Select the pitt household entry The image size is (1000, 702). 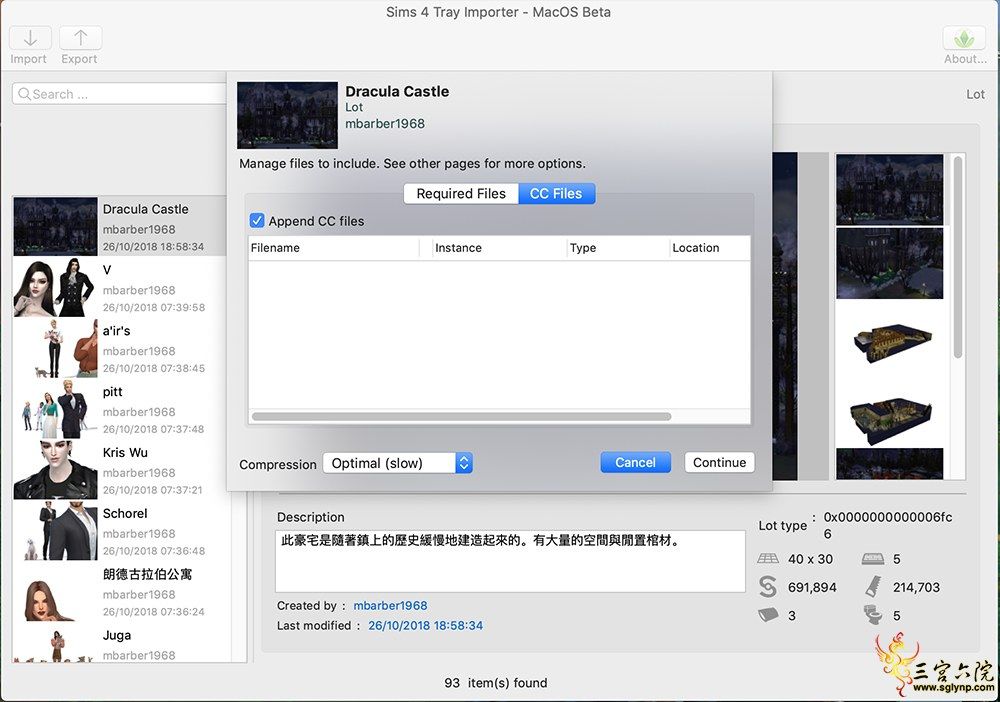[x=119, y=409]
